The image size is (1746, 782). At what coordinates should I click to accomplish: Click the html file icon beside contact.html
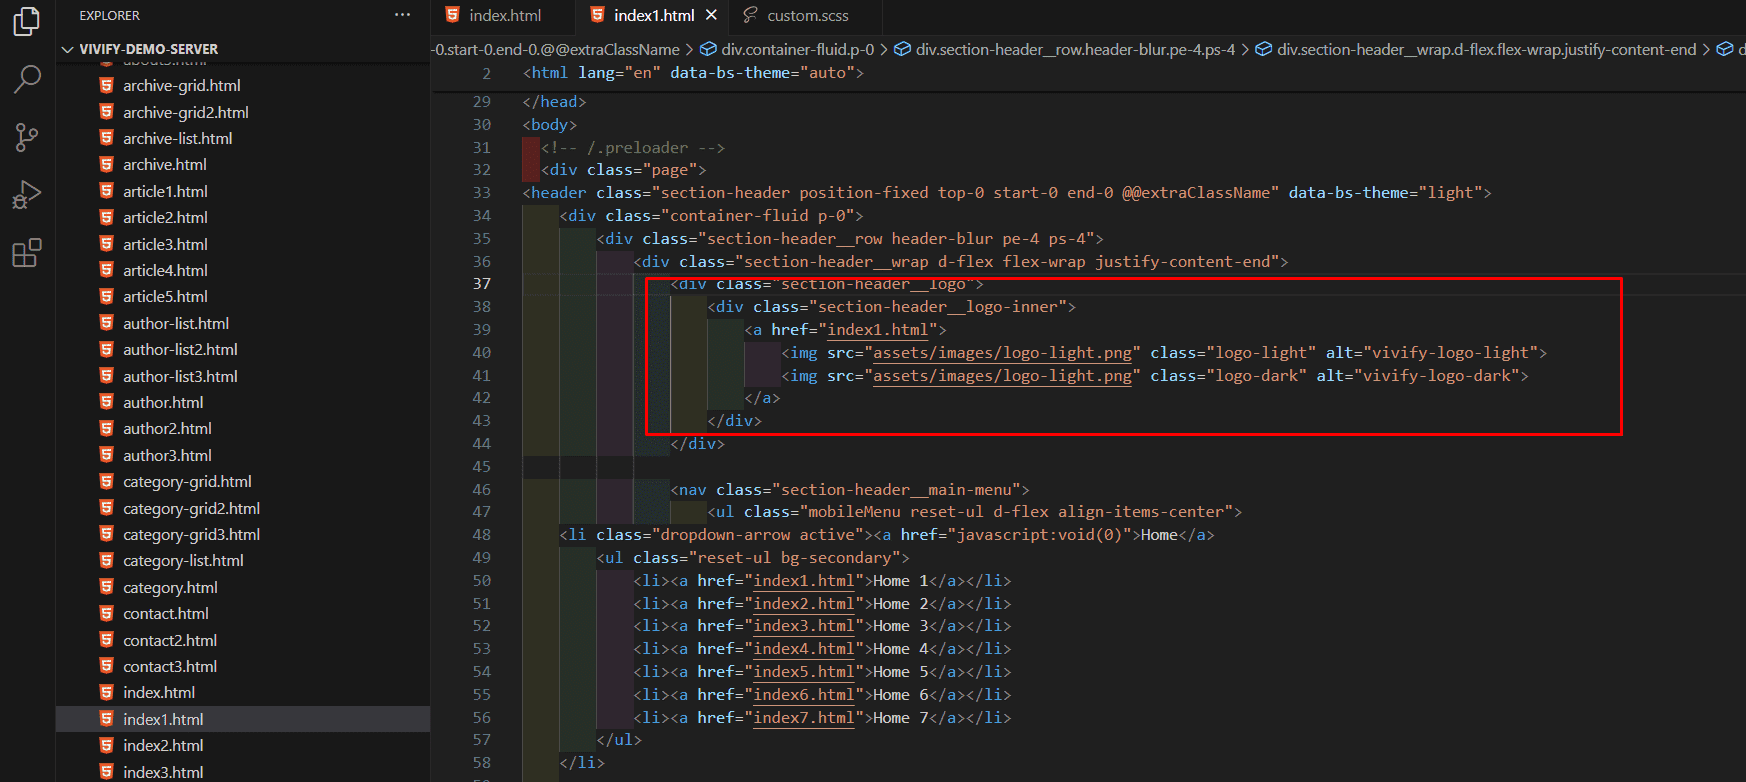coord(106,613)
